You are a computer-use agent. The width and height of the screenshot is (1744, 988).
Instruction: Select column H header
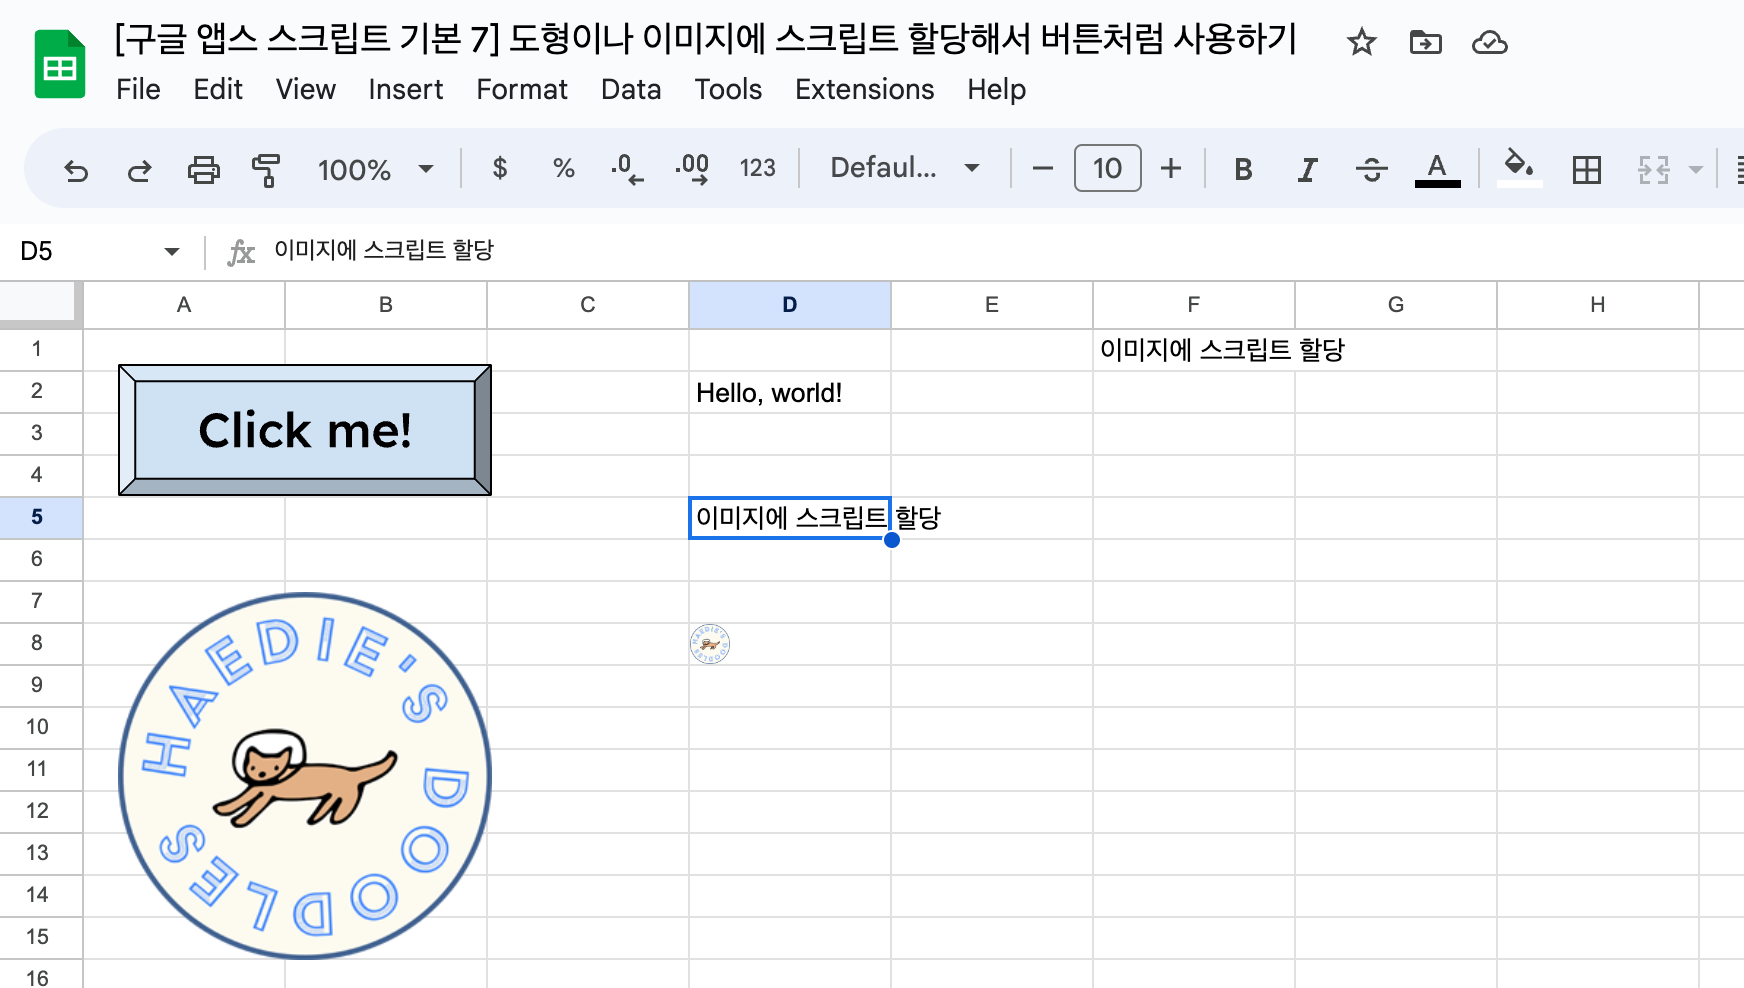tap(1598, 305)
